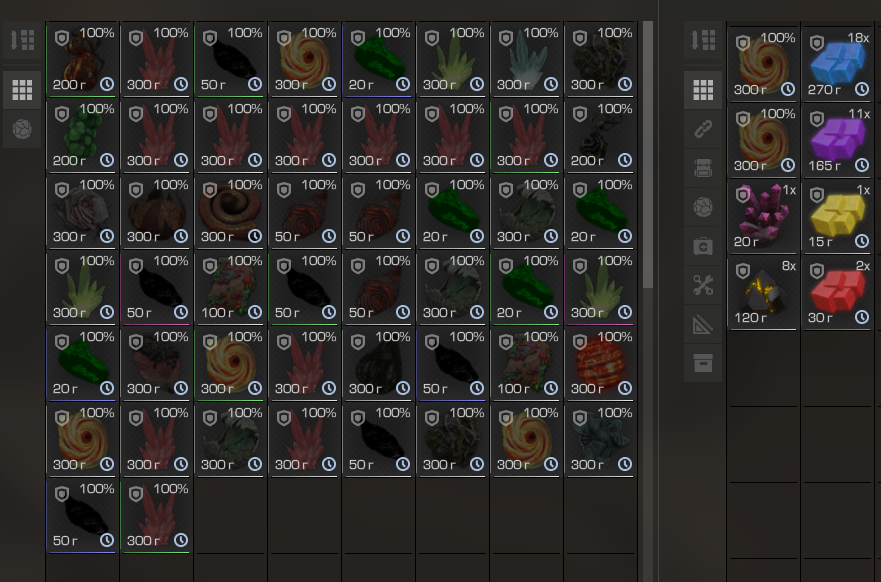Open the link chain filter icon
Image resolution: width=881 pixels, height=582 pixels.
703,129
